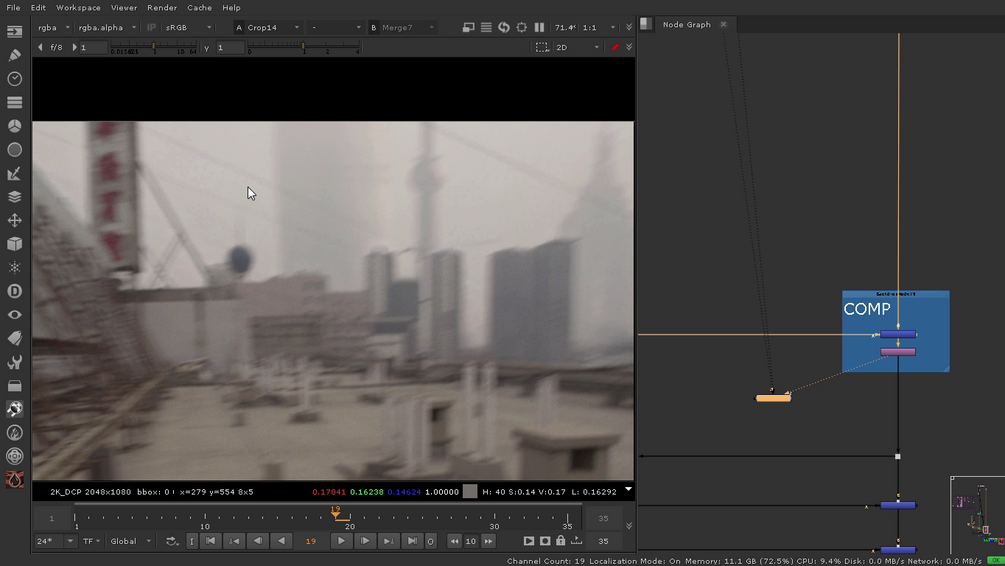Toggle the in-point I button
Viewport: 1005px width, 566px height.
click(192, 541)
